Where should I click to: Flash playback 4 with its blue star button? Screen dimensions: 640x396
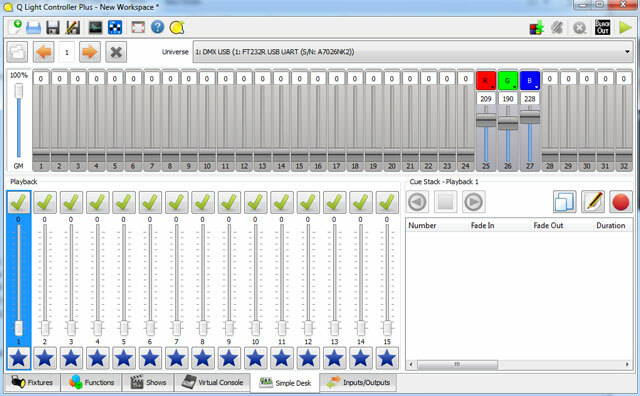pos(97,358)
